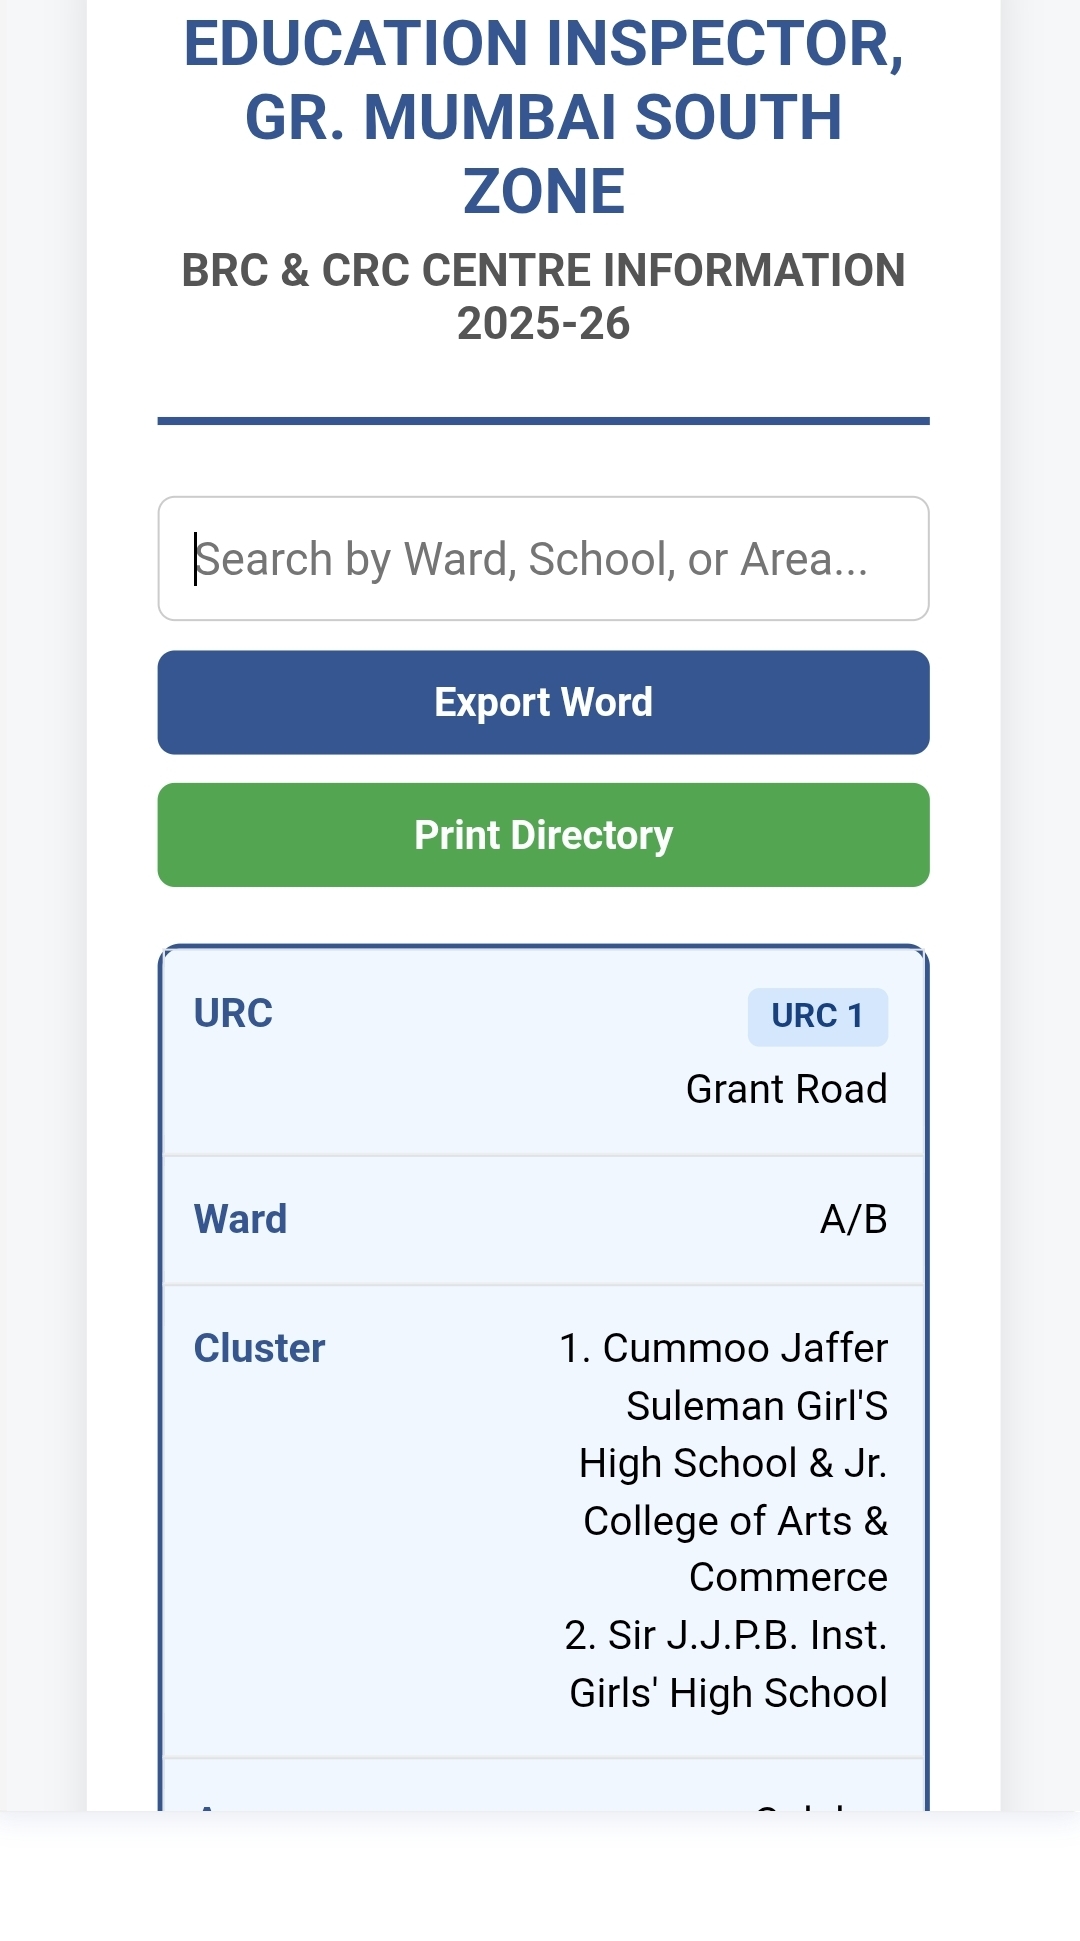Viewport: 1080px width, 1941px height.
Task: Tap the URC 1 badge
Action: (817, 1016)
